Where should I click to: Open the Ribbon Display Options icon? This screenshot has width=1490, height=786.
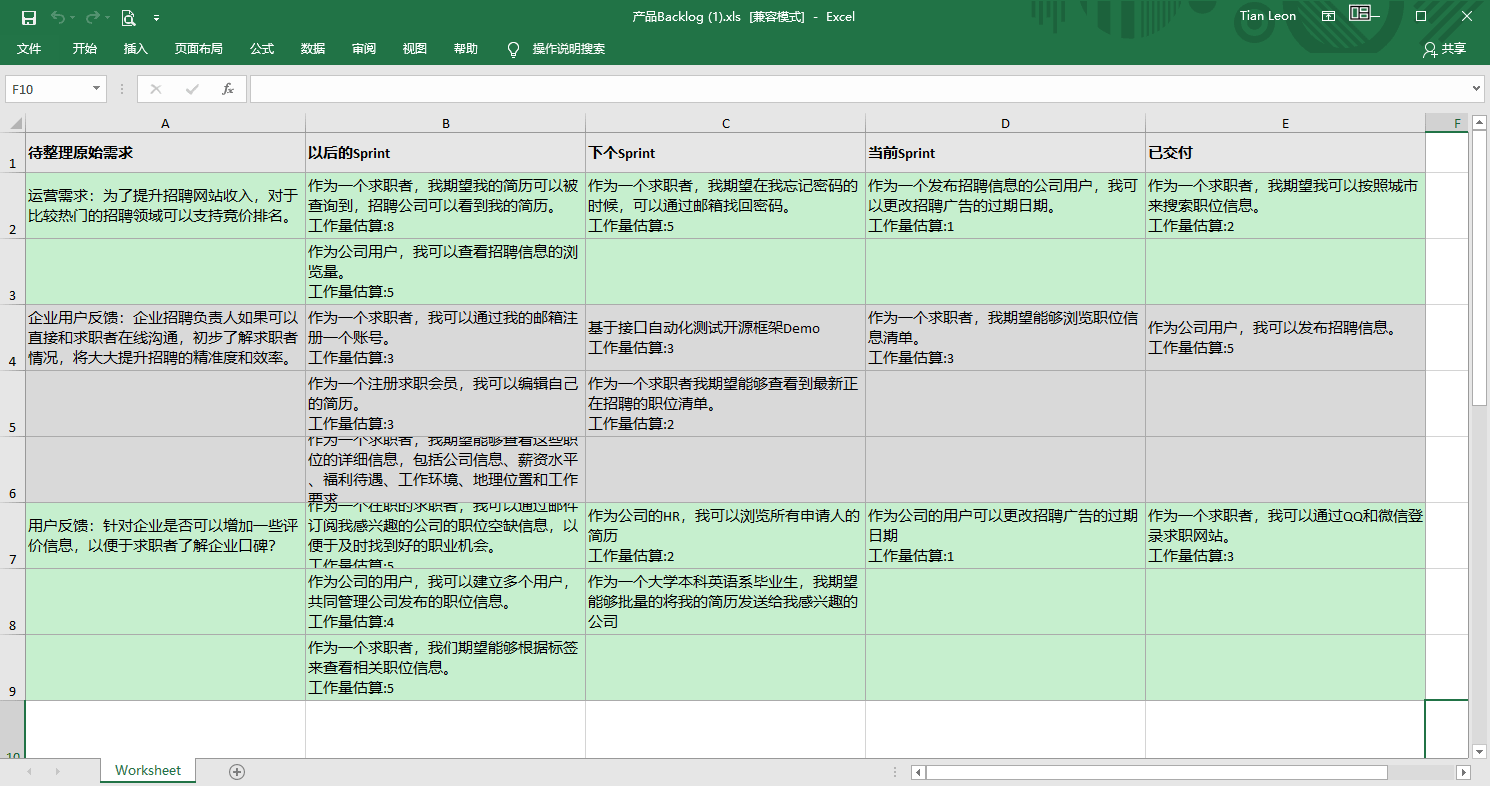[1328, 16]
